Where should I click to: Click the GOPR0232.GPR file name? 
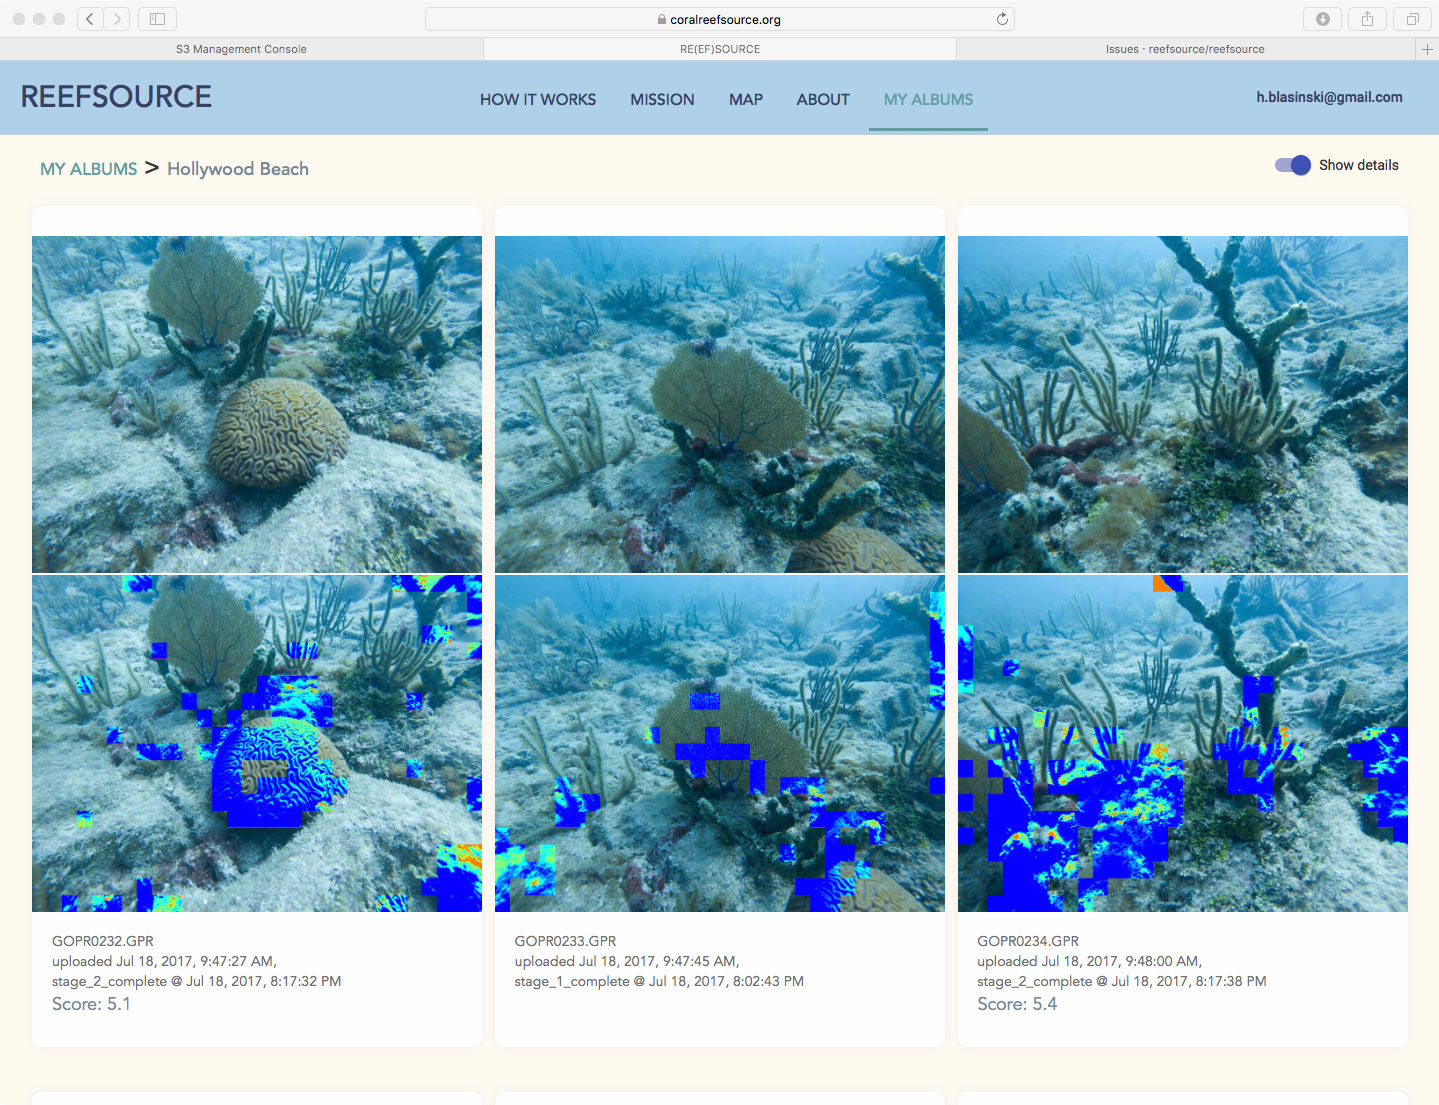[x=103, y=941]
